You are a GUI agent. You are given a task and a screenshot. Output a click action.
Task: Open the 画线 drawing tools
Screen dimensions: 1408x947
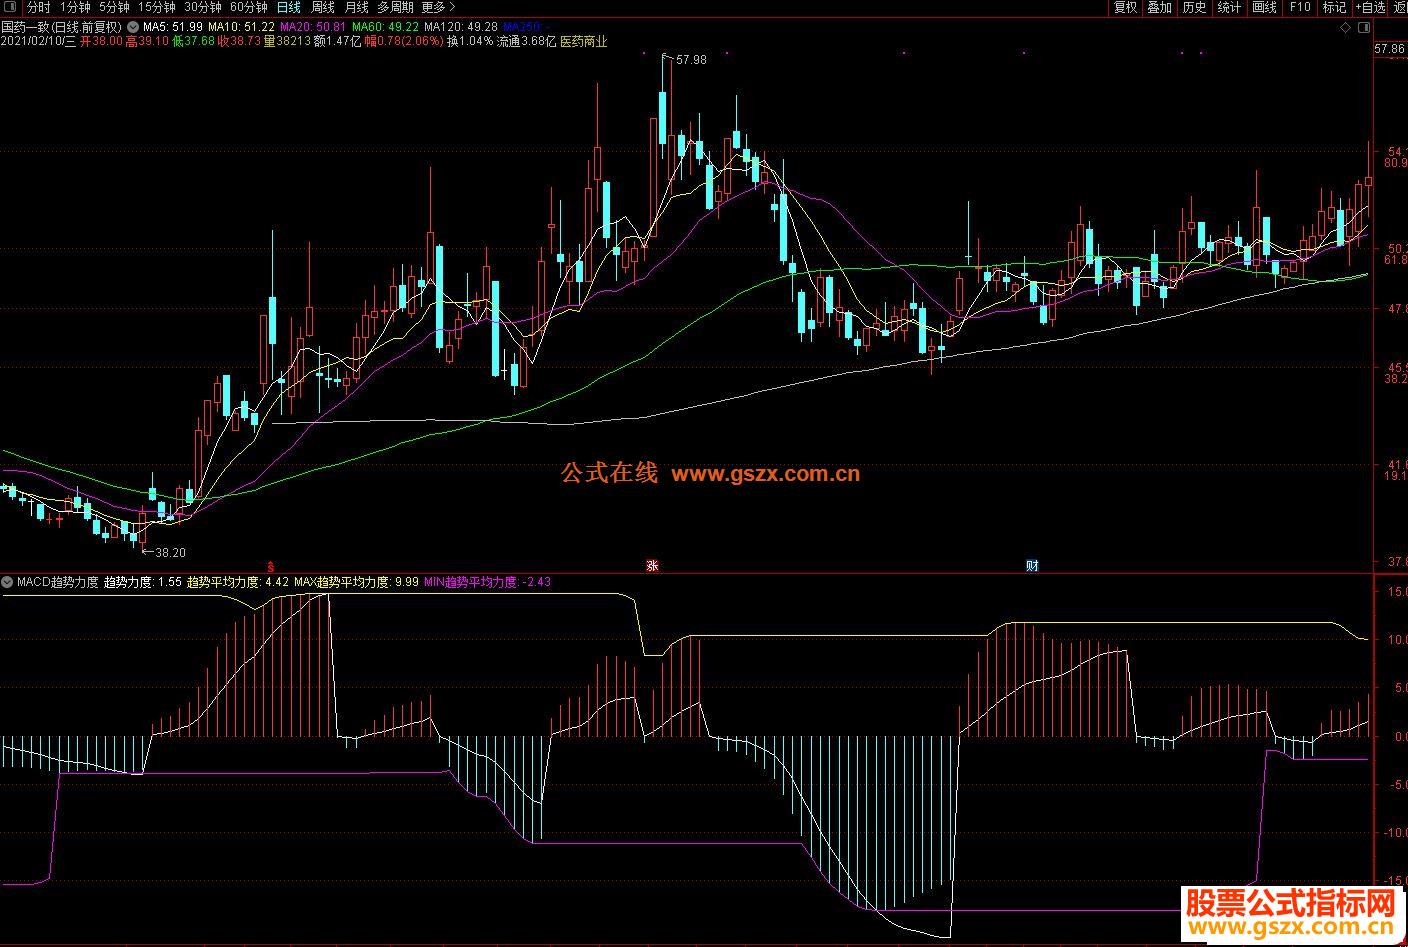point(1265,7)
